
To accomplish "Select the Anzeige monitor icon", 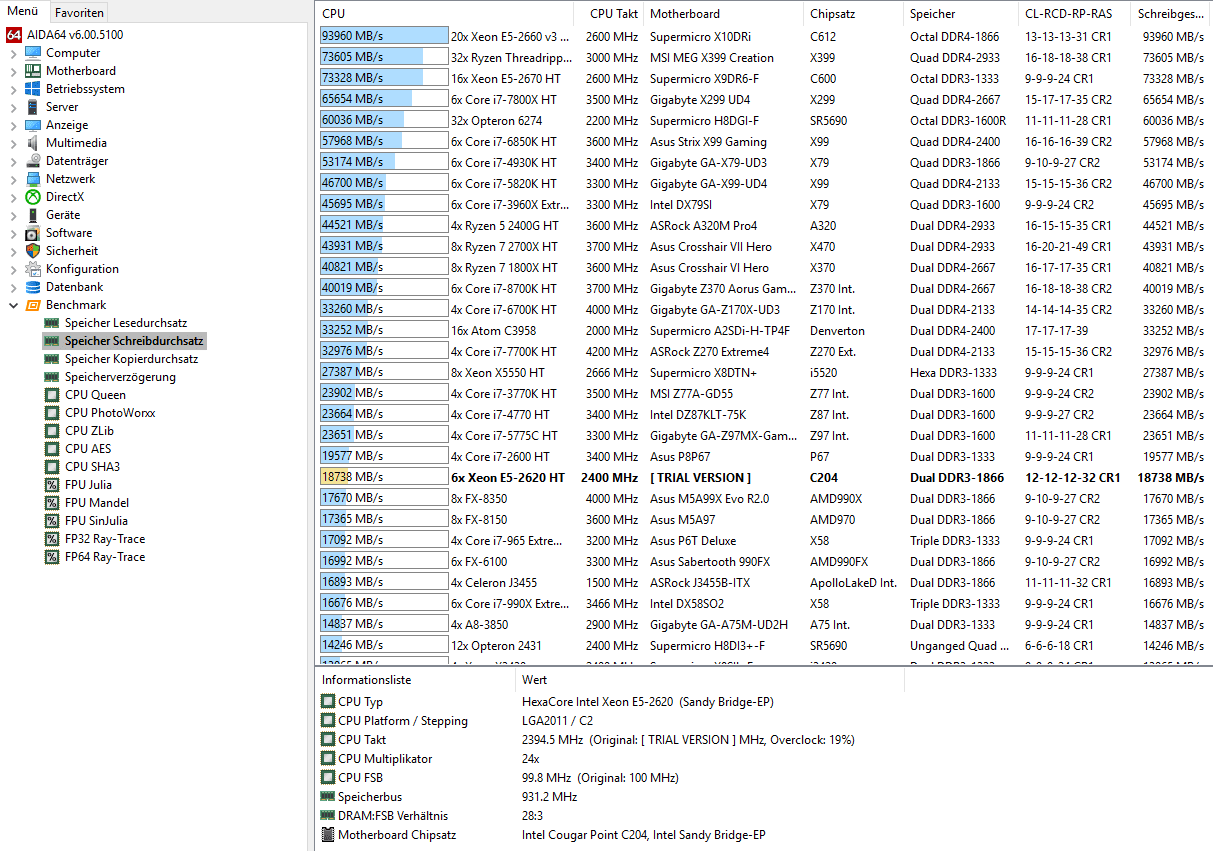I will (33, 125).
